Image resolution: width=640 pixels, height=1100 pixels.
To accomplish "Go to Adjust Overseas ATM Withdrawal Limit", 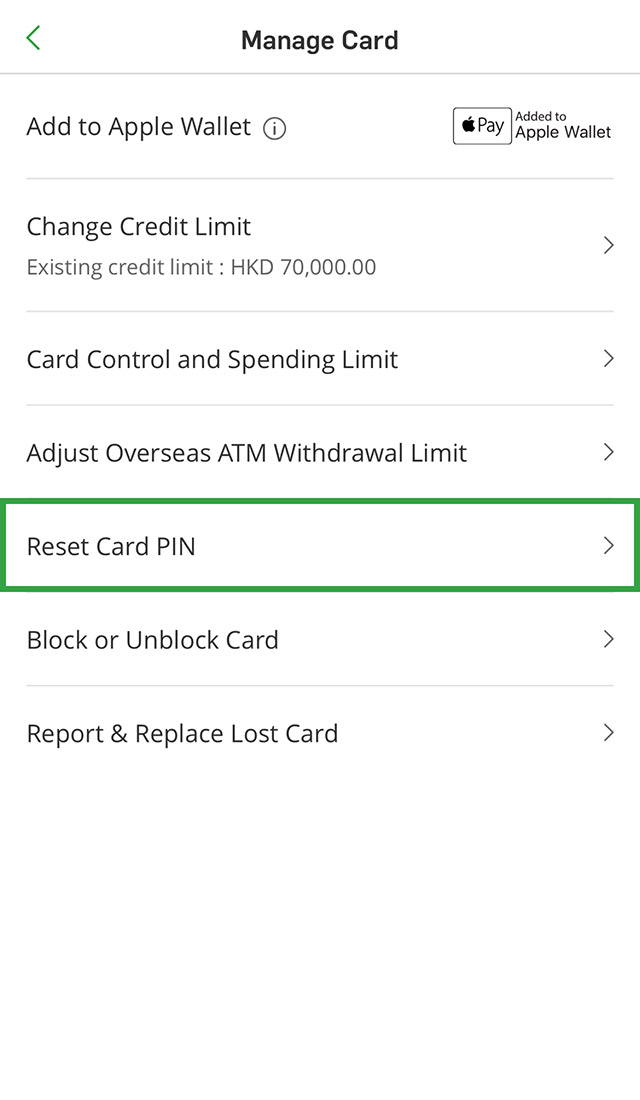I will tap(246, 453).
